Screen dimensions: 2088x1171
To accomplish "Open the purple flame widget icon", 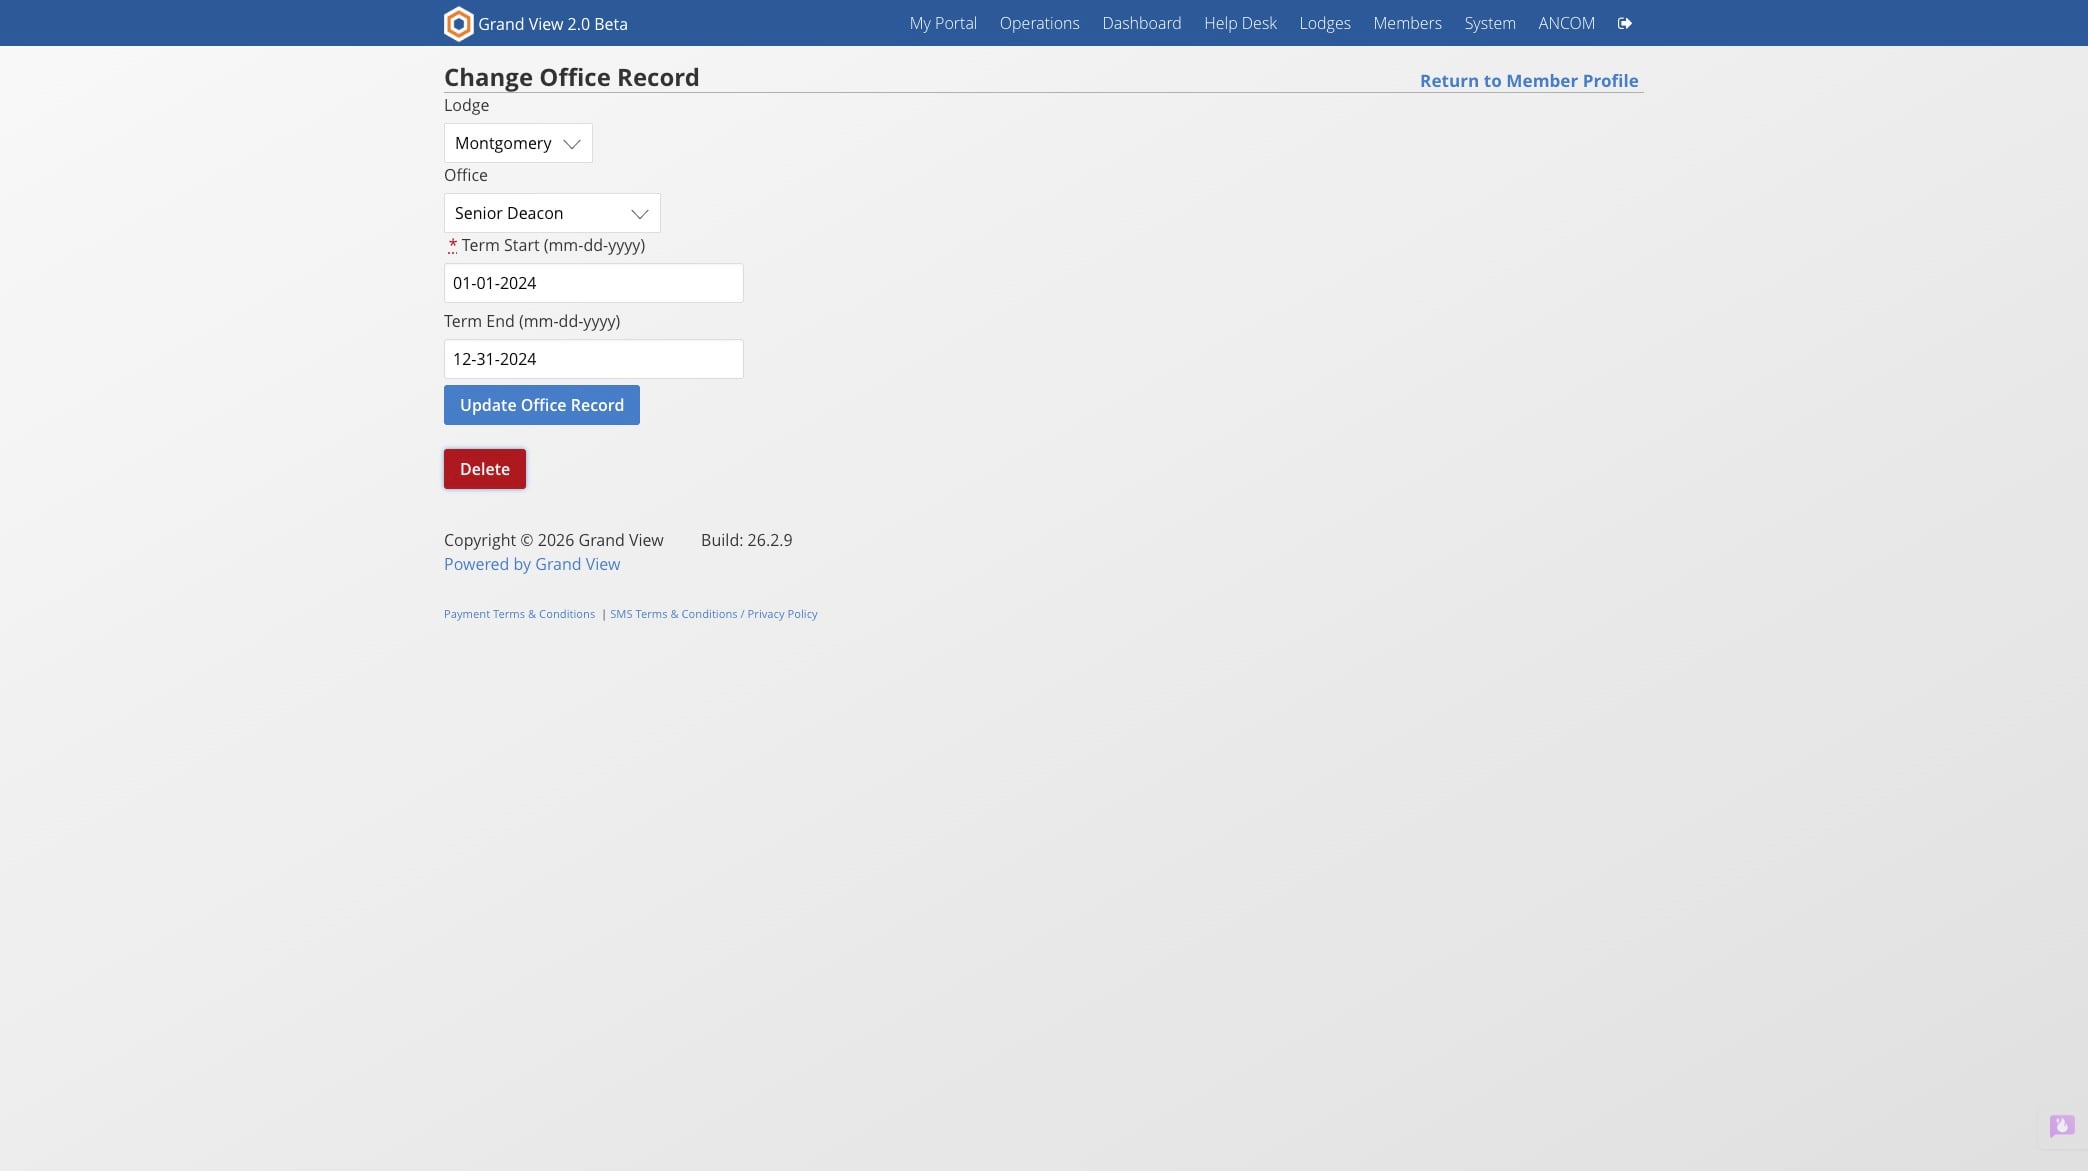I will tap(2061, 1126).
